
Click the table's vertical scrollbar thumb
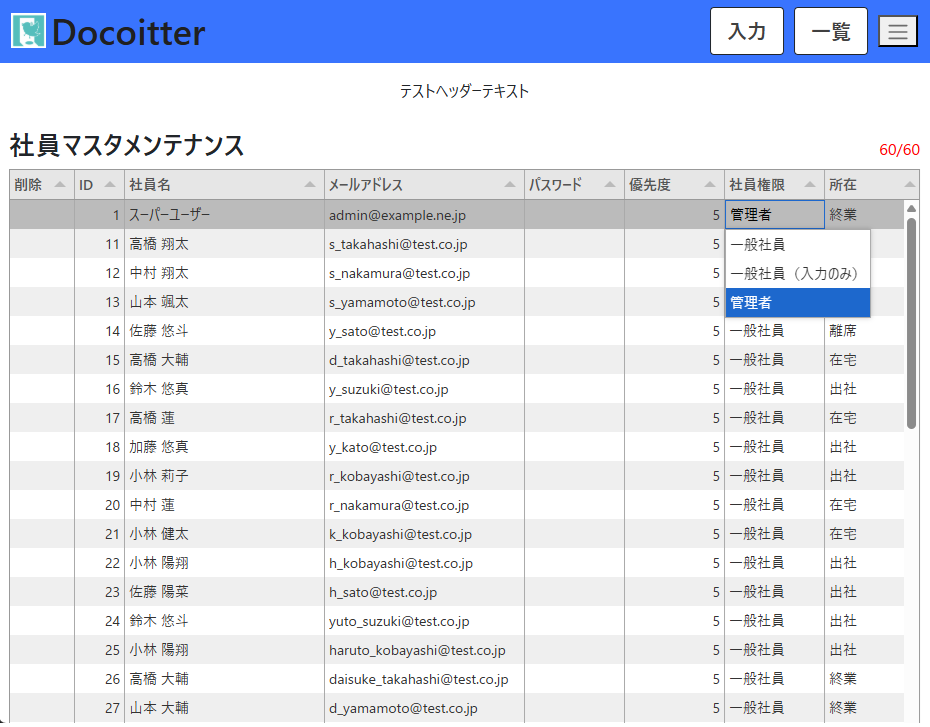click(911, 320)
